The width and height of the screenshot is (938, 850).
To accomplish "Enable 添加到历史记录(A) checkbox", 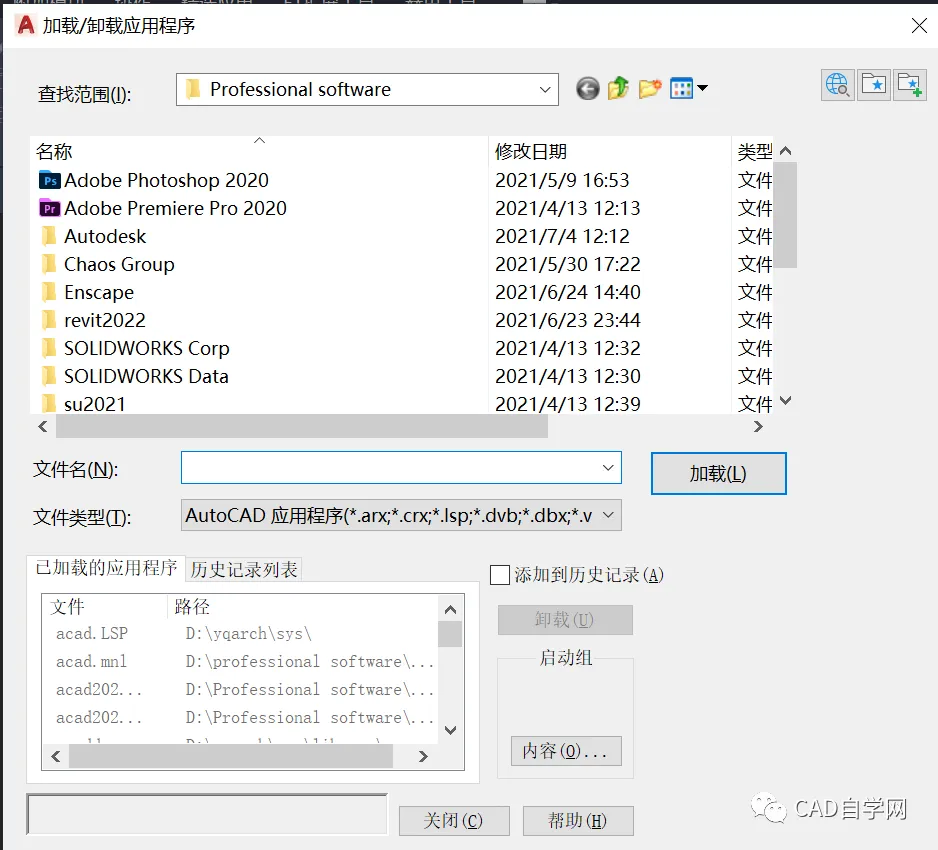I will [x=500, y=575].
